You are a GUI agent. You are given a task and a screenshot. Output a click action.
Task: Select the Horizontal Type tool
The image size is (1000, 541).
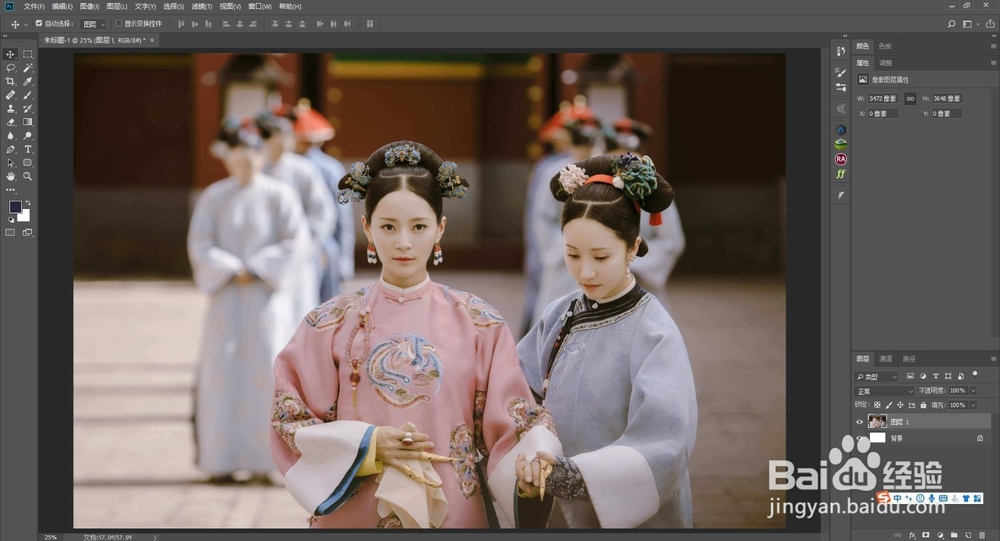pyautogui.click(x=28, y=149)
